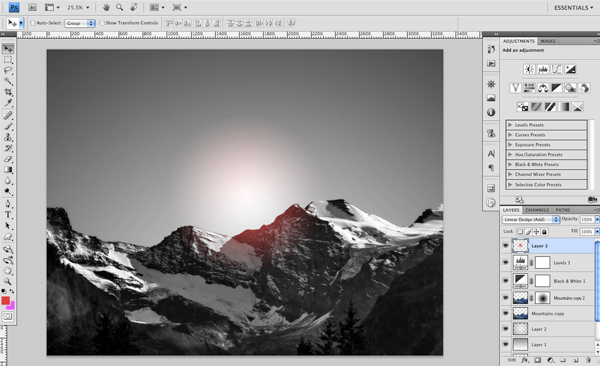Select the Clone Stamp tool

[x=8, y=137]
